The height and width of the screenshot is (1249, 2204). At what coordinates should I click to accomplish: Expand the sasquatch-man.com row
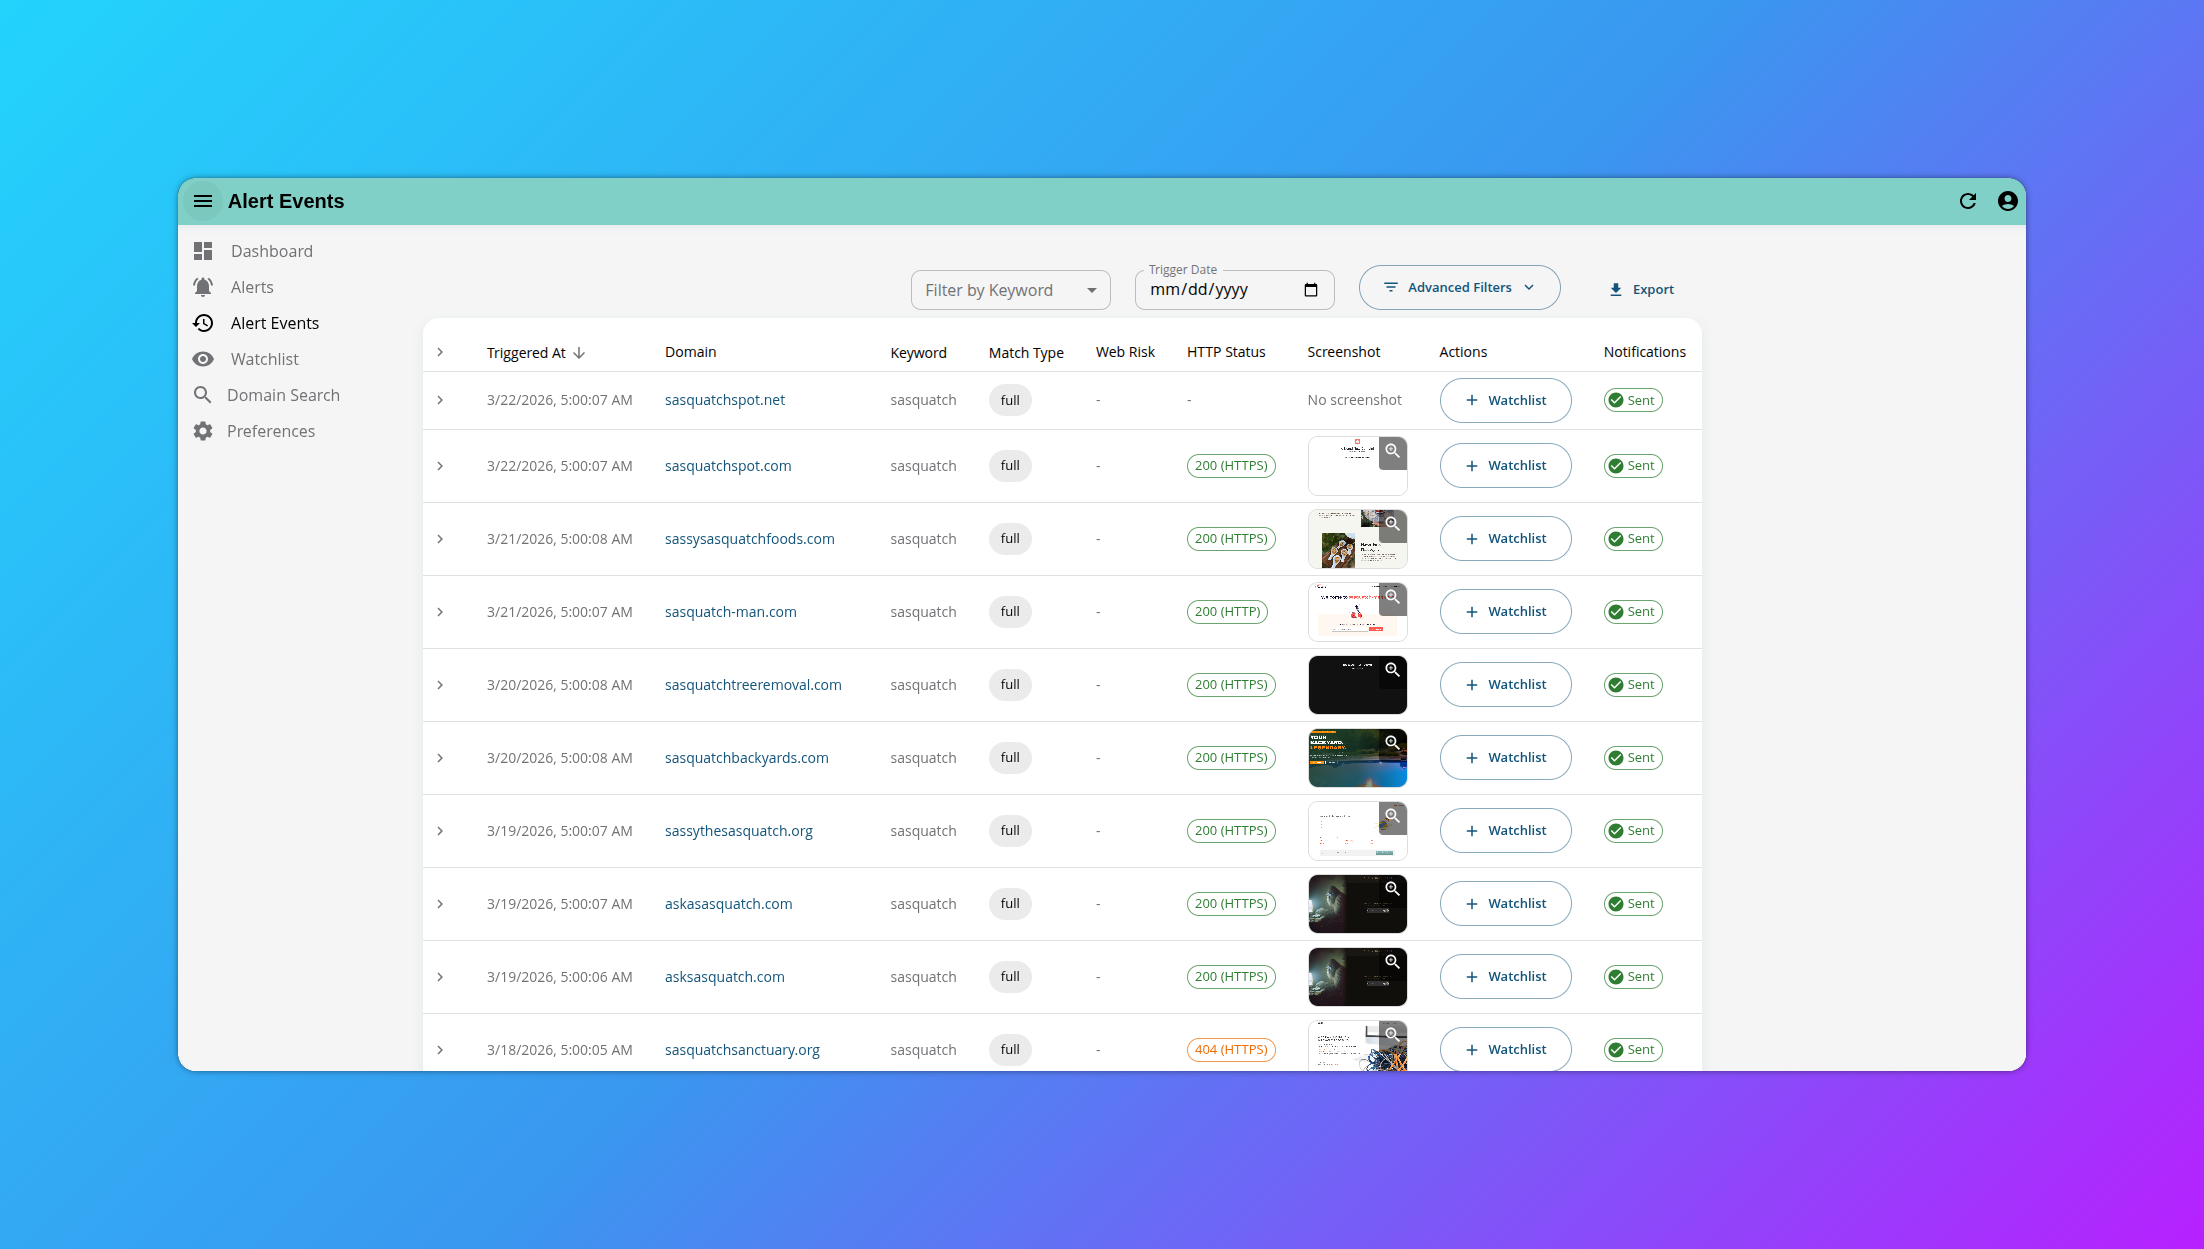point(440,611)
